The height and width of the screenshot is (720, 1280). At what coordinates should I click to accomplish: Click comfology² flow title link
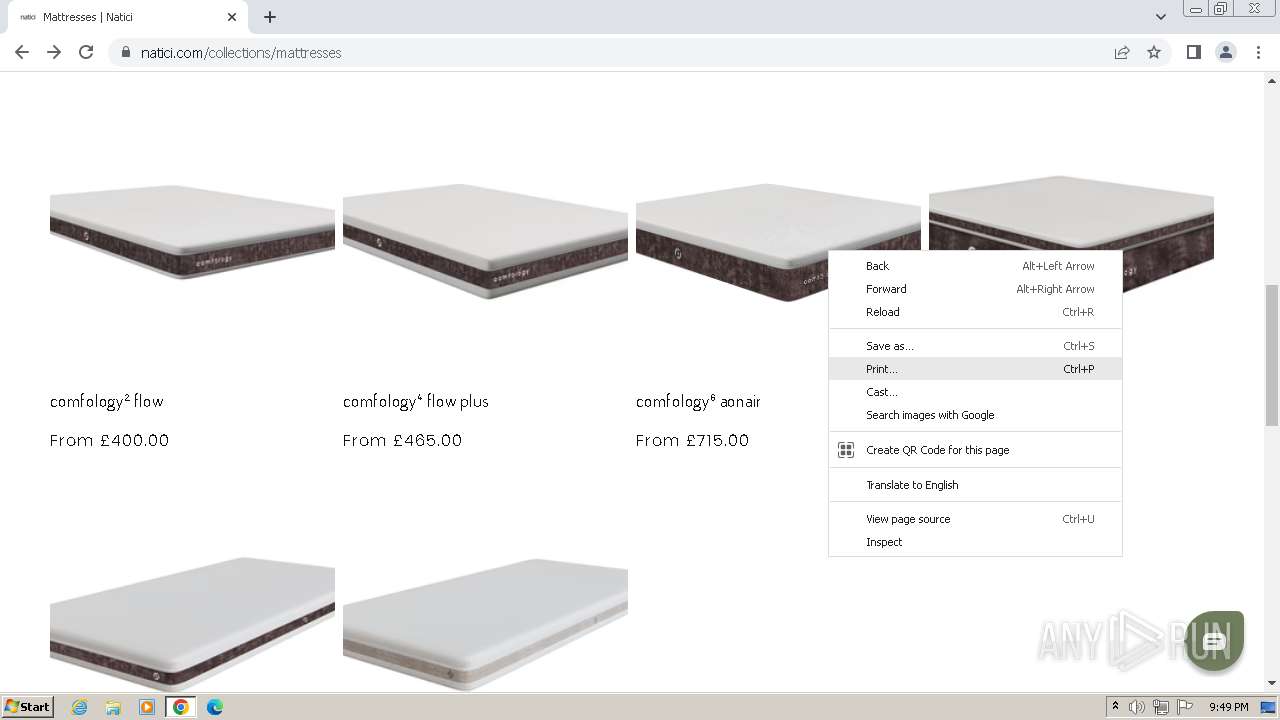tap(106, 401)
